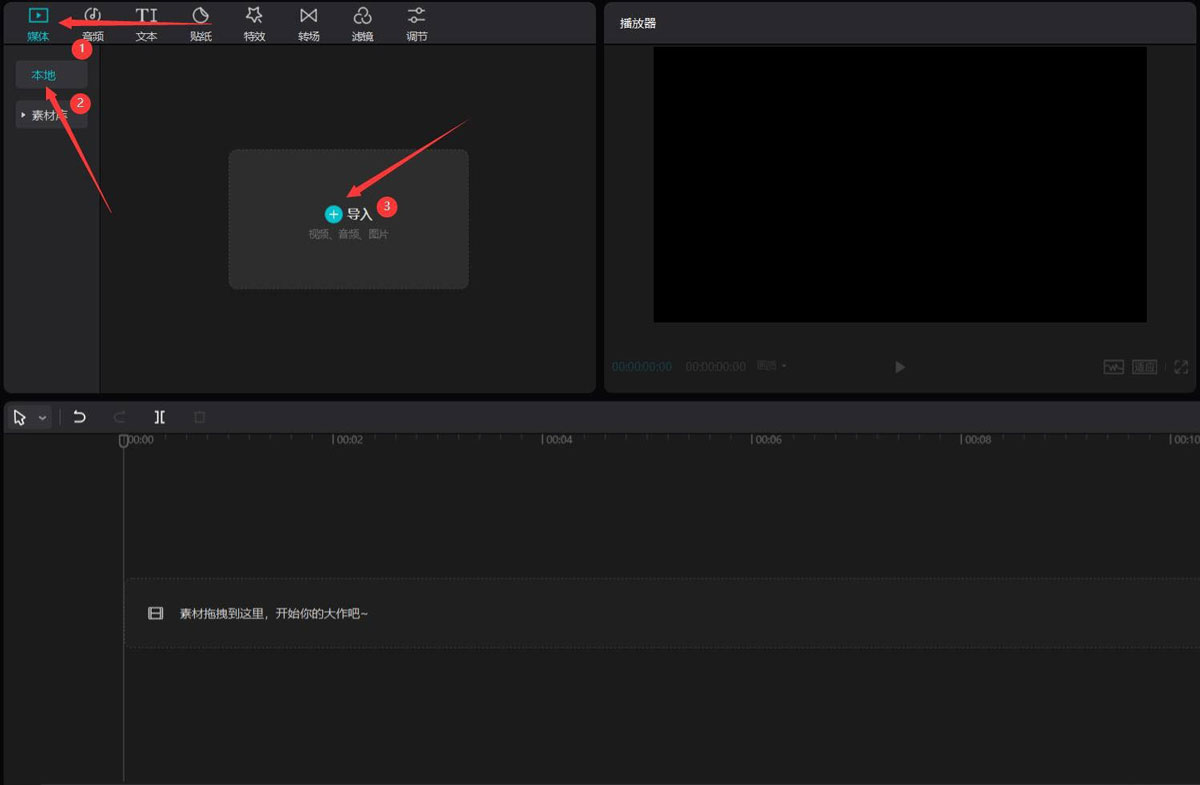Open the scopes icon near the player controls
Screen dimensions: 1200x785
point(1113,367)
